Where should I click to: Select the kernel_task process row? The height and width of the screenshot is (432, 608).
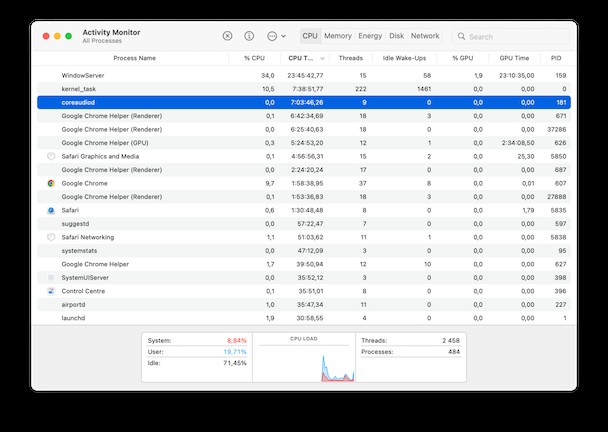[304, 89]
